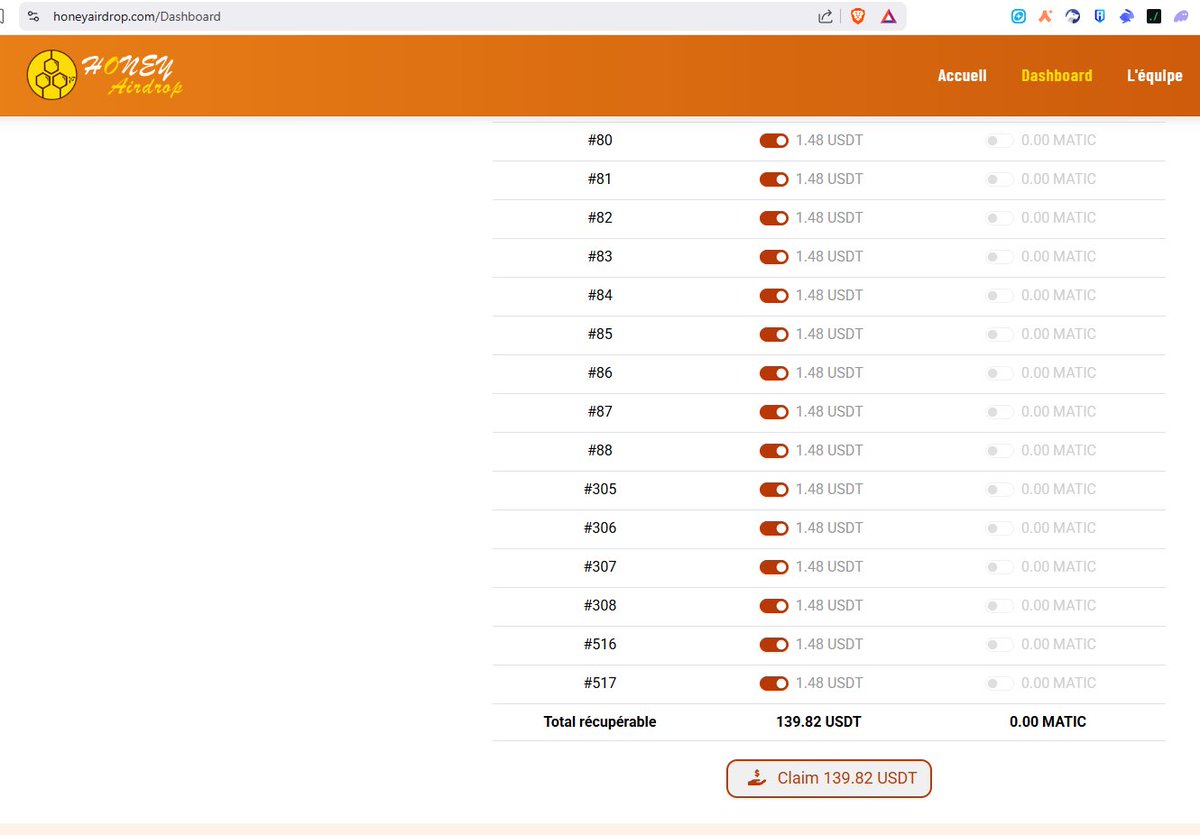The image size is (1200, 835).
Task: Click the 1.48 USDT amount in row #83
Action: pyautogui.click(x=829, y=257)
